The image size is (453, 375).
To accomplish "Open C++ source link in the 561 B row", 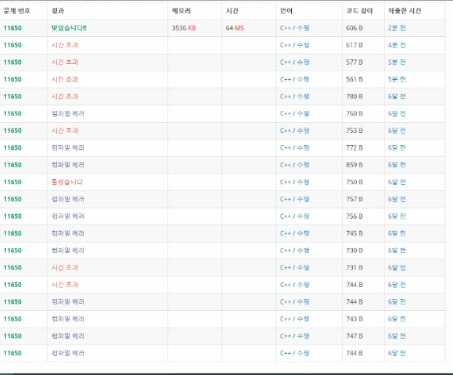I will click(x=286, y=79).
